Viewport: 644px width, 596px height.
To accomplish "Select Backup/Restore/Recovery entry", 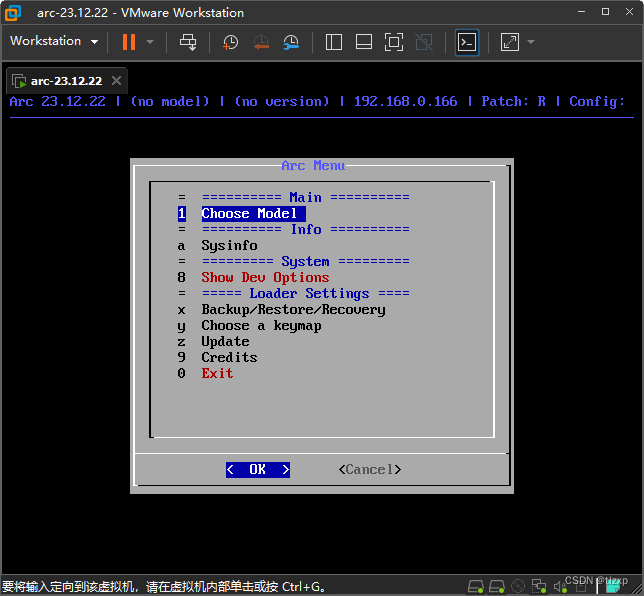I will pyautogui.click(x=293, y=310).
